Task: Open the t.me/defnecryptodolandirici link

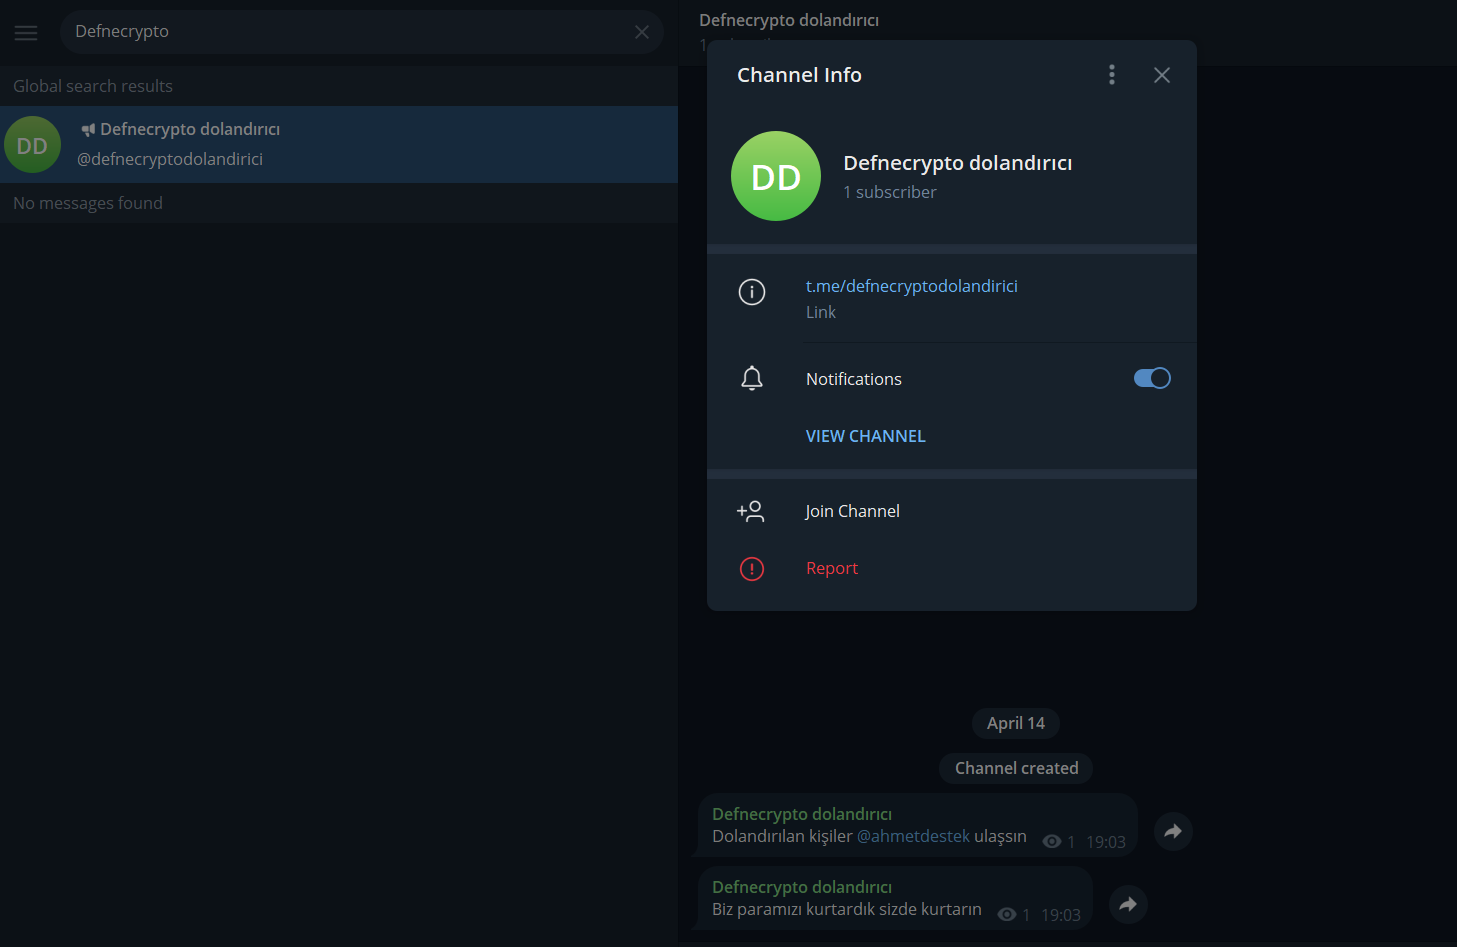Action: 912,286
